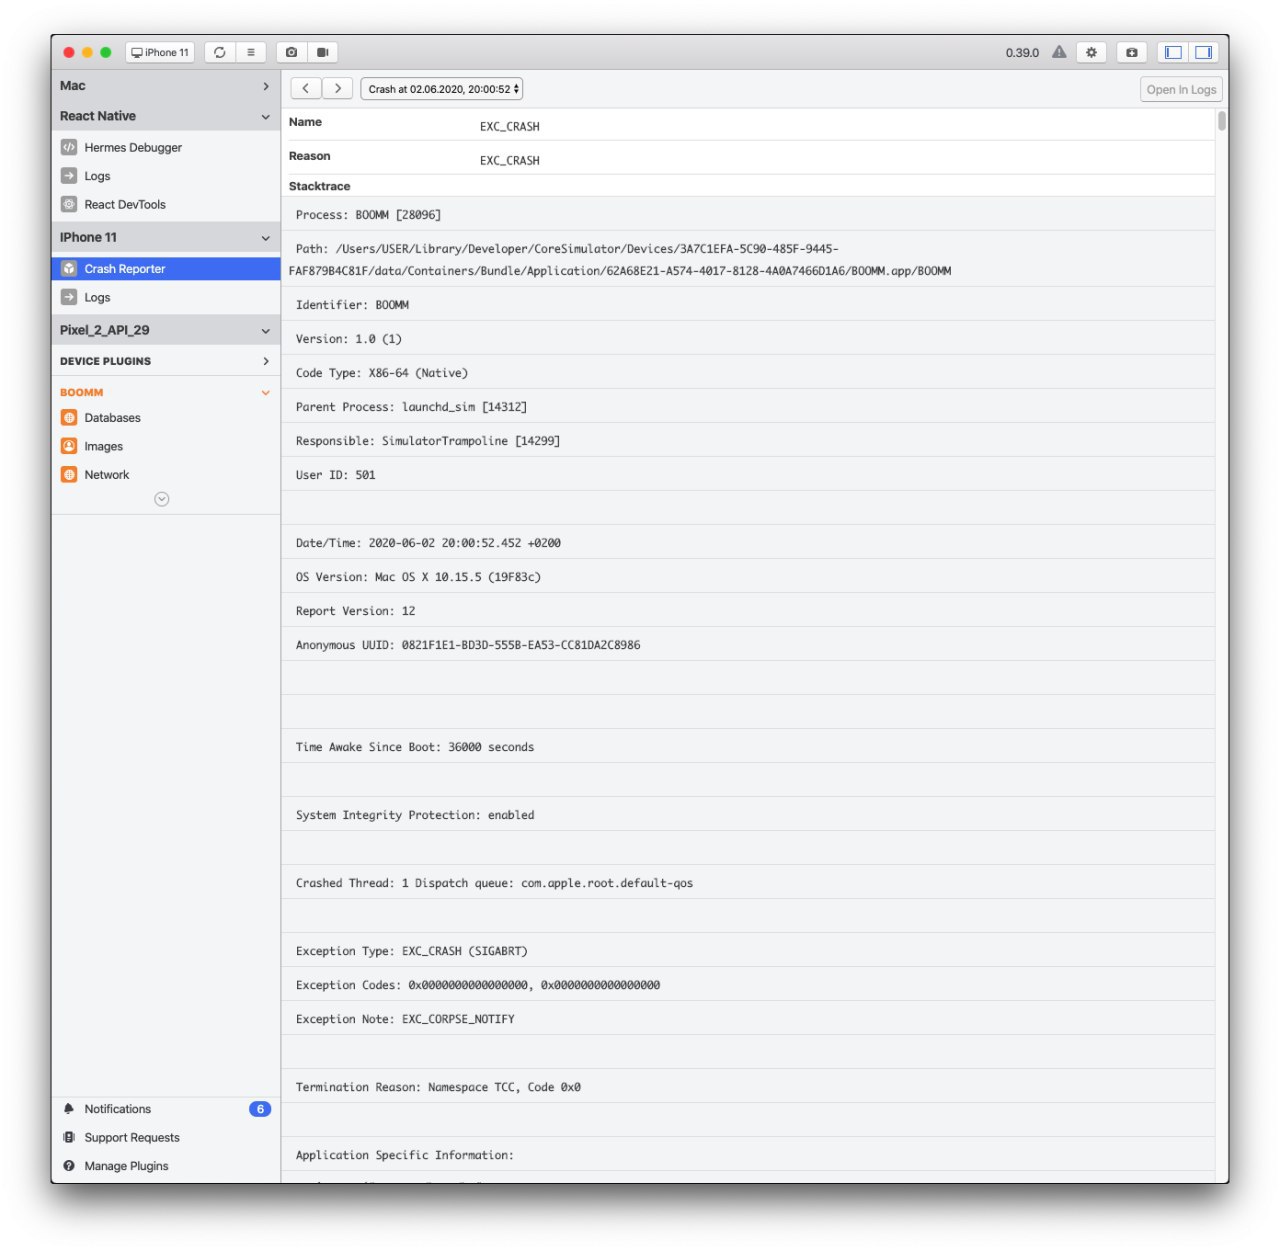The width and height of the screenshot is (1280, 1251).
Task: Open Notifications panel
Action: 166,1109
